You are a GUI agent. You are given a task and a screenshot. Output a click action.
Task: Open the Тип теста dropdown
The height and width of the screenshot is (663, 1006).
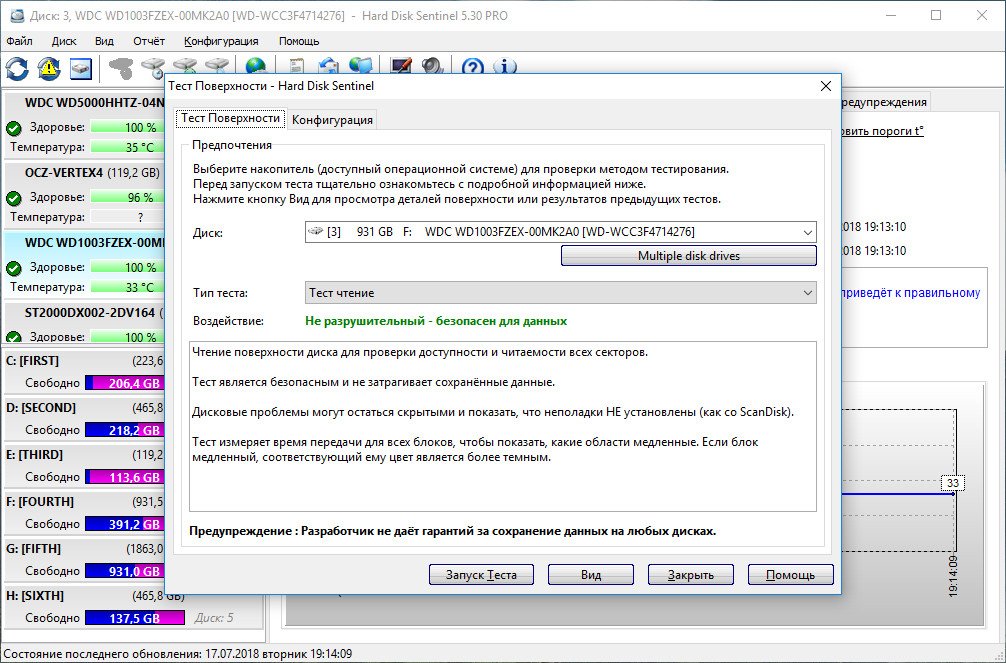pyautogui.click(x=560, y=293)
